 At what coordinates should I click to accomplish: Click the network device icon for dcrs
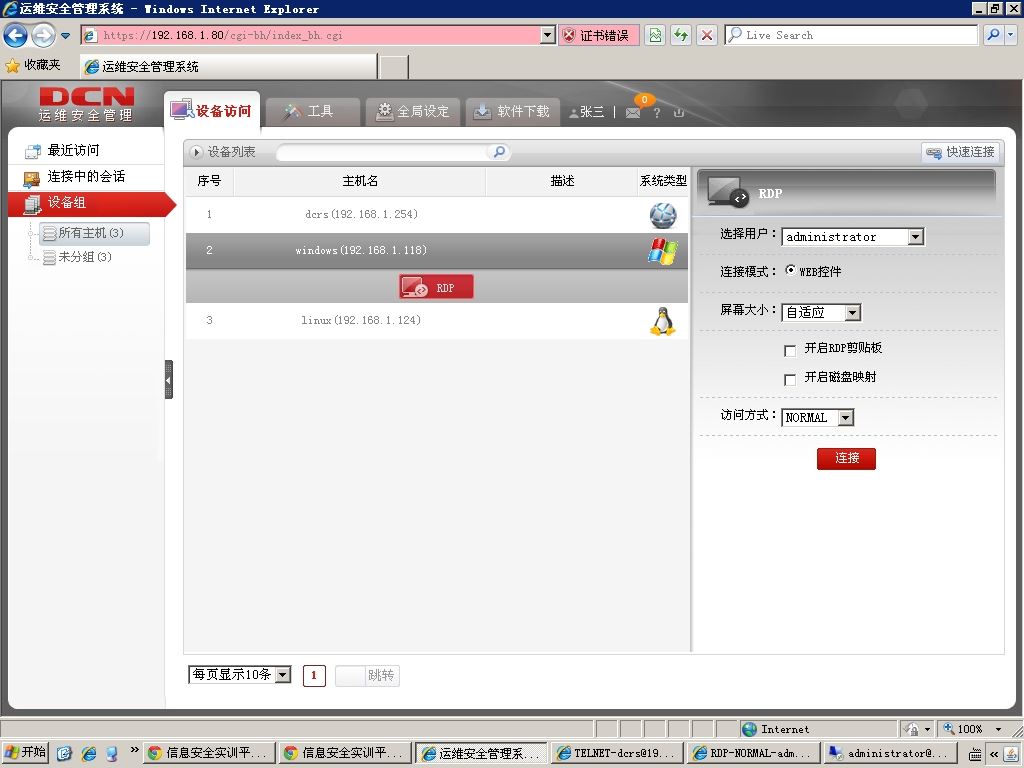coord(663,216)
